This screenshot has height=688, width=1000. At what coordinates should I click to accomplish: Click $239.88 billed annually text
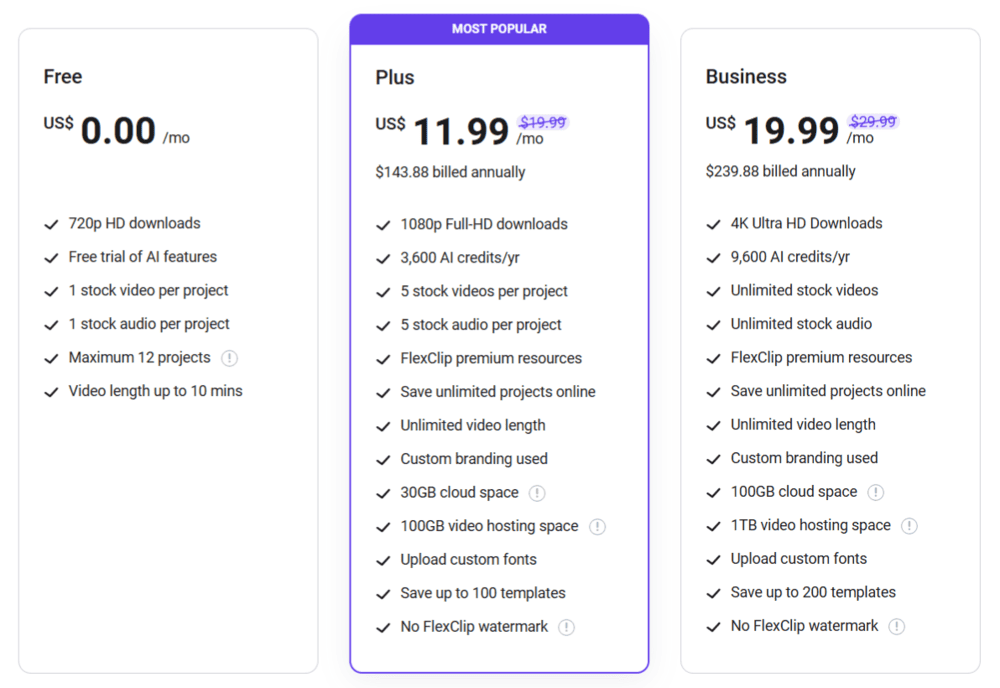[x=780, y=171]
